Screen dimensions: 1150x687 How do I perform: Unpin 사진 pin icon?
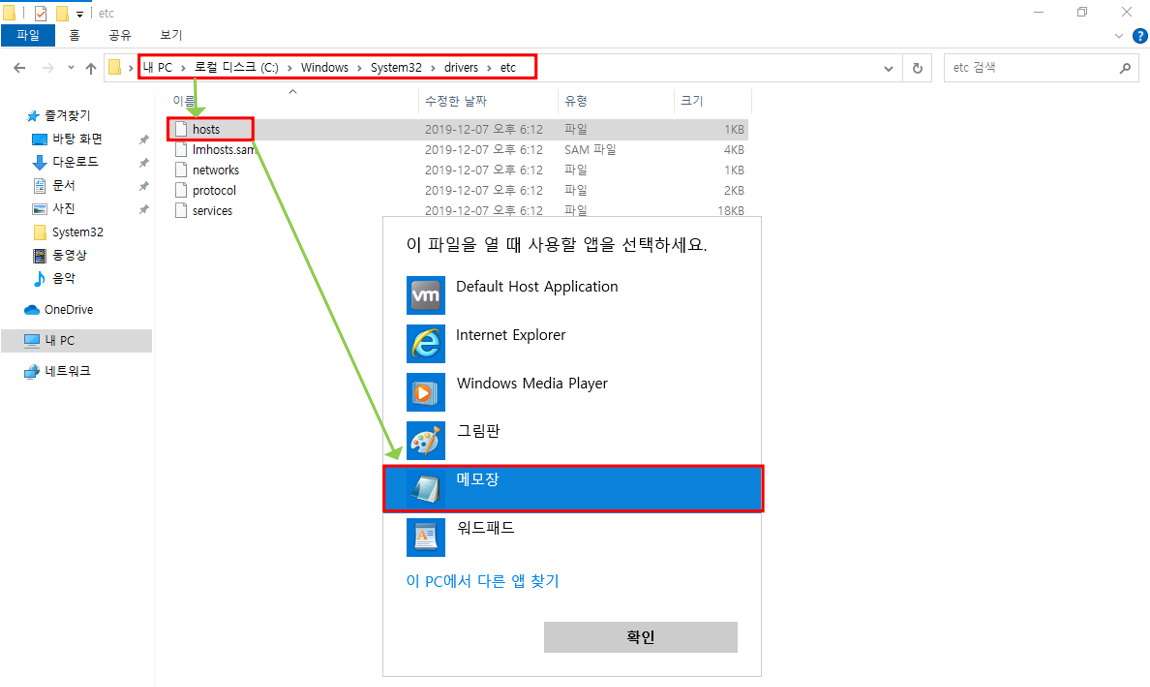click(x=144, y=210)
